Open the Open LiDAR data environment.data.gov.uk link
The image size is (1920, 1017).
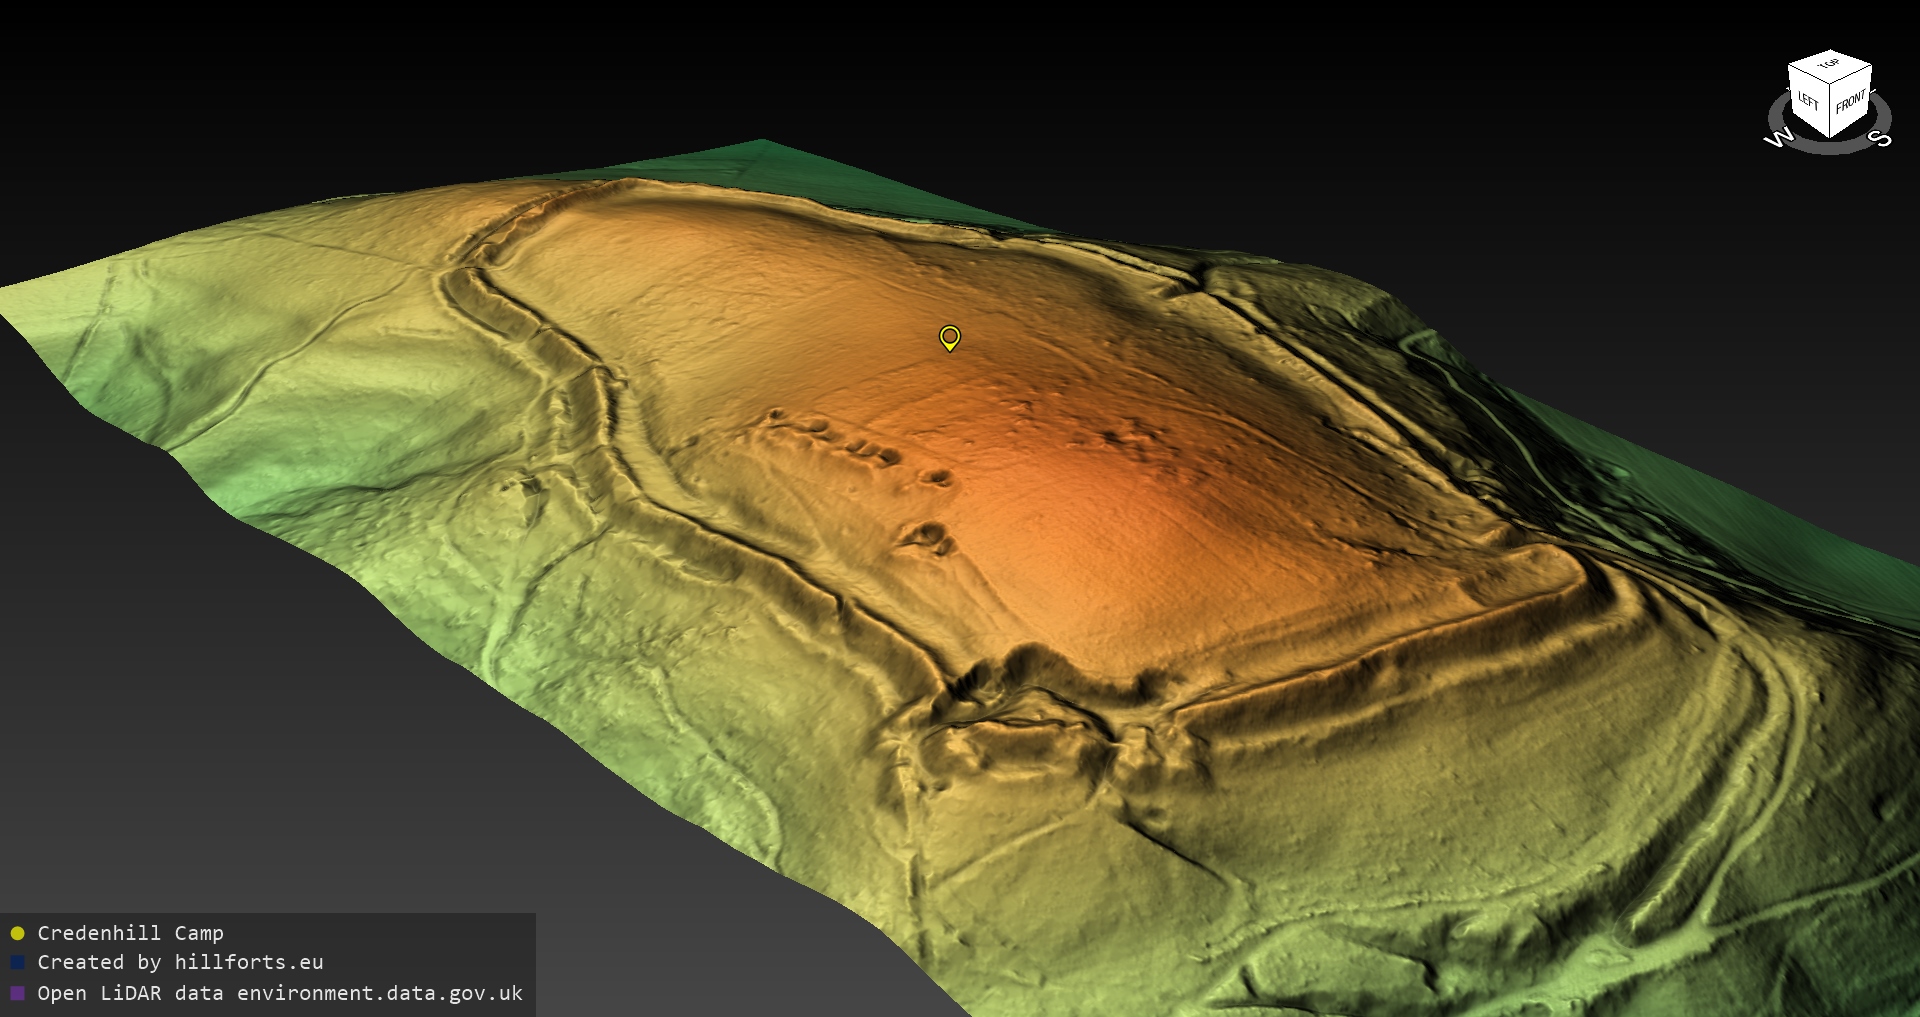[x=280, y=993]
